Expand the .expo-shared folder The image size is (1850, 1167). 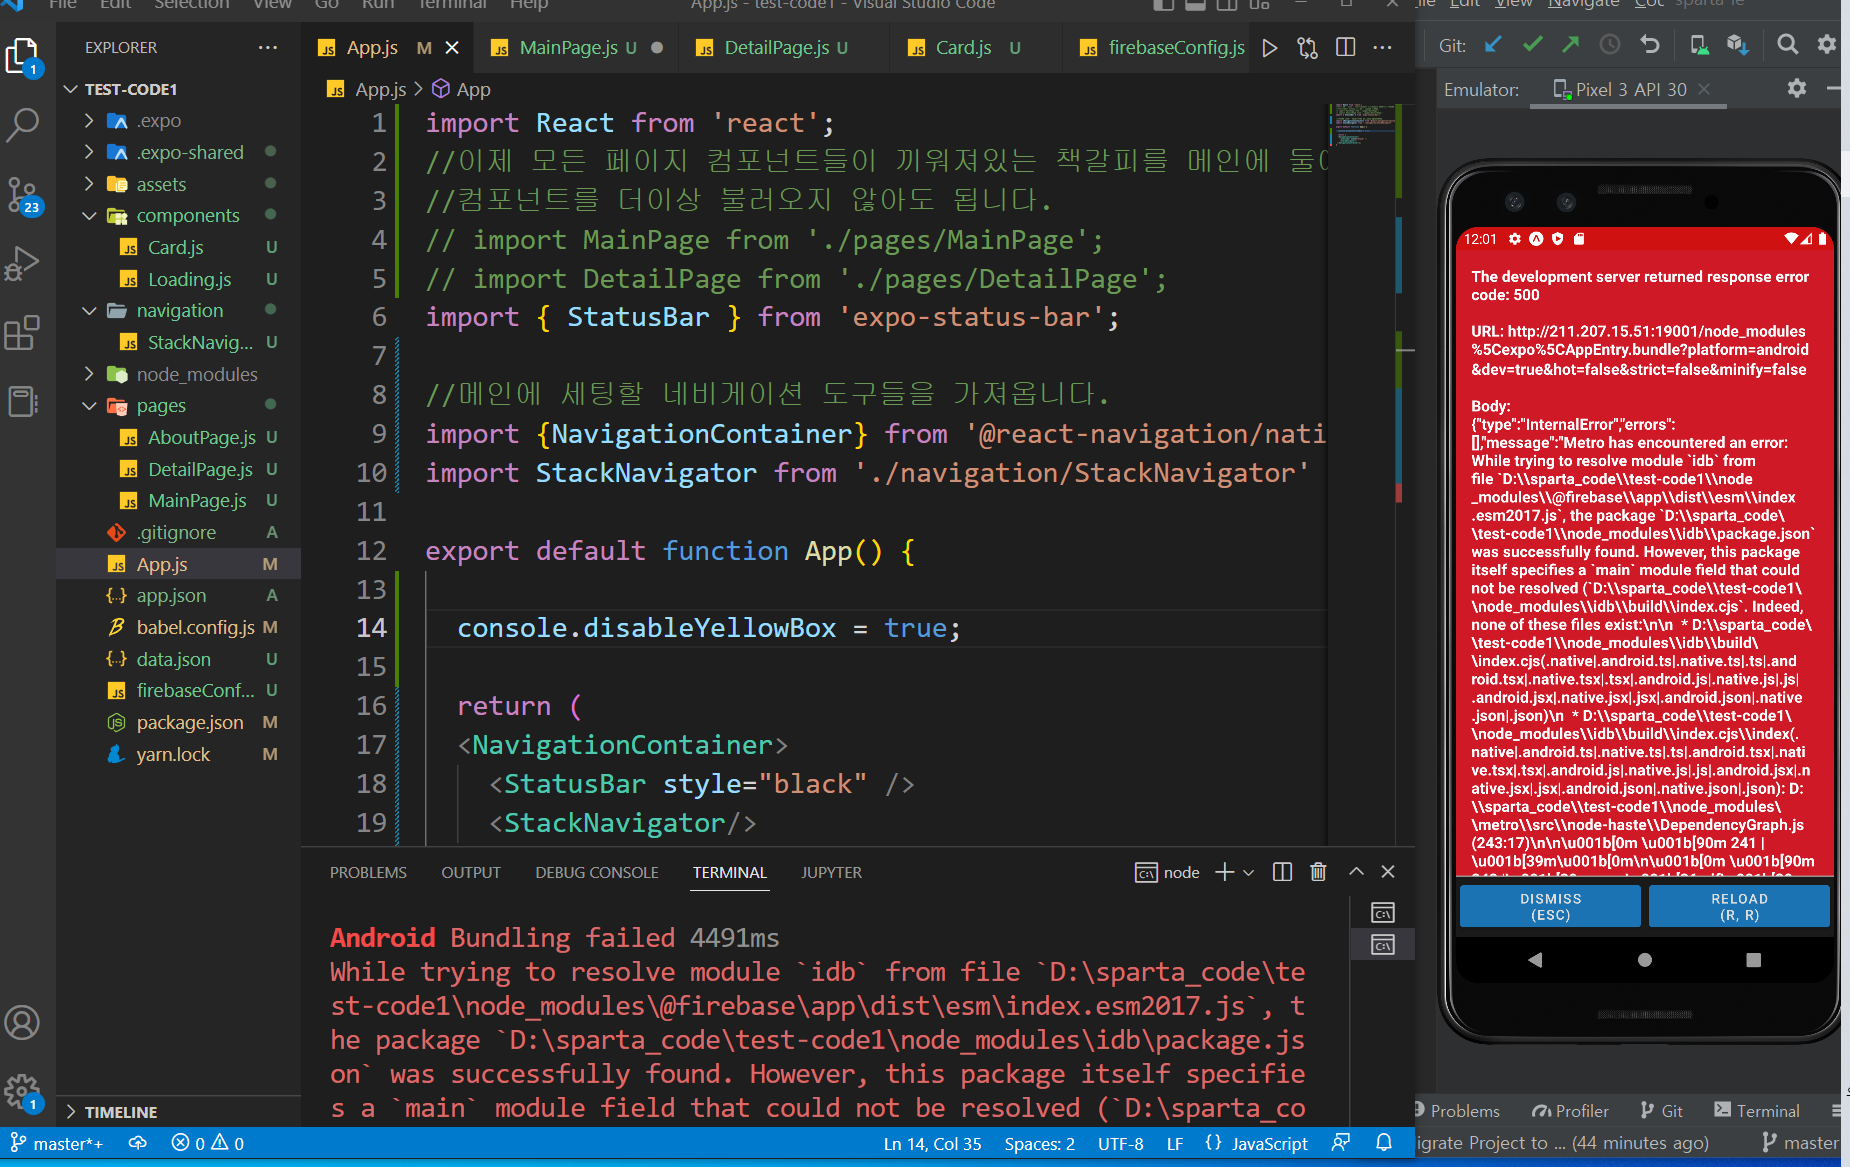point(89,152)
